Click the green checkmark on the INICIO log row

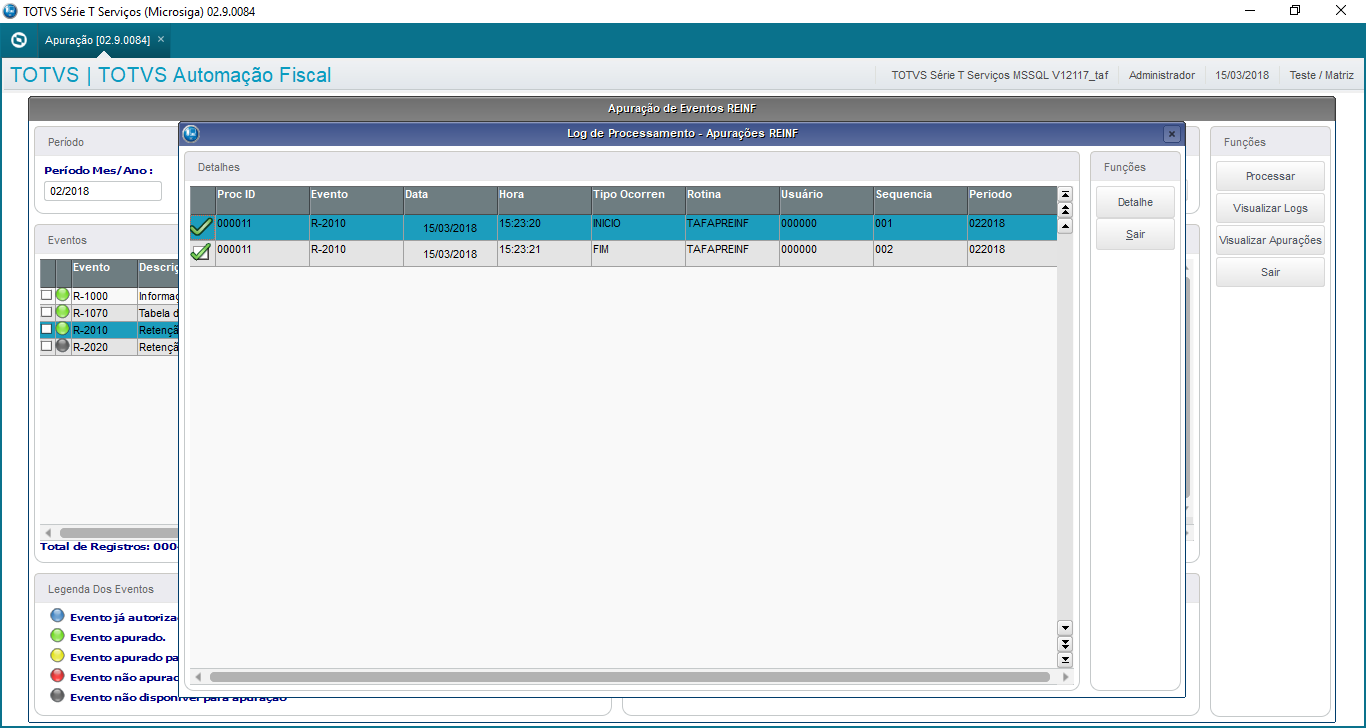pyautogui.click(x=201, y=227)
